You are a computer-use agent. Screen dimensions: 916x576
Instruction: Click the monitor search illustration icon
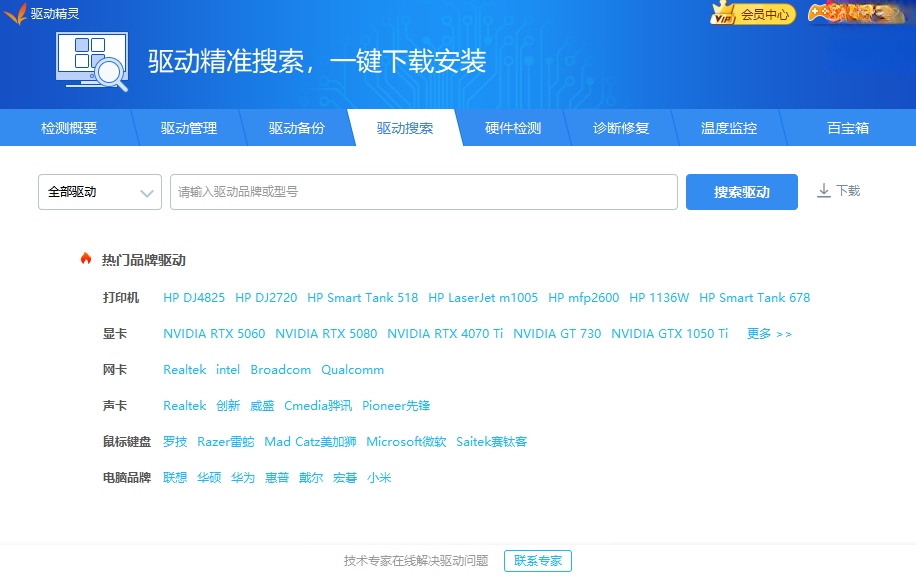[x=92, y=62]
